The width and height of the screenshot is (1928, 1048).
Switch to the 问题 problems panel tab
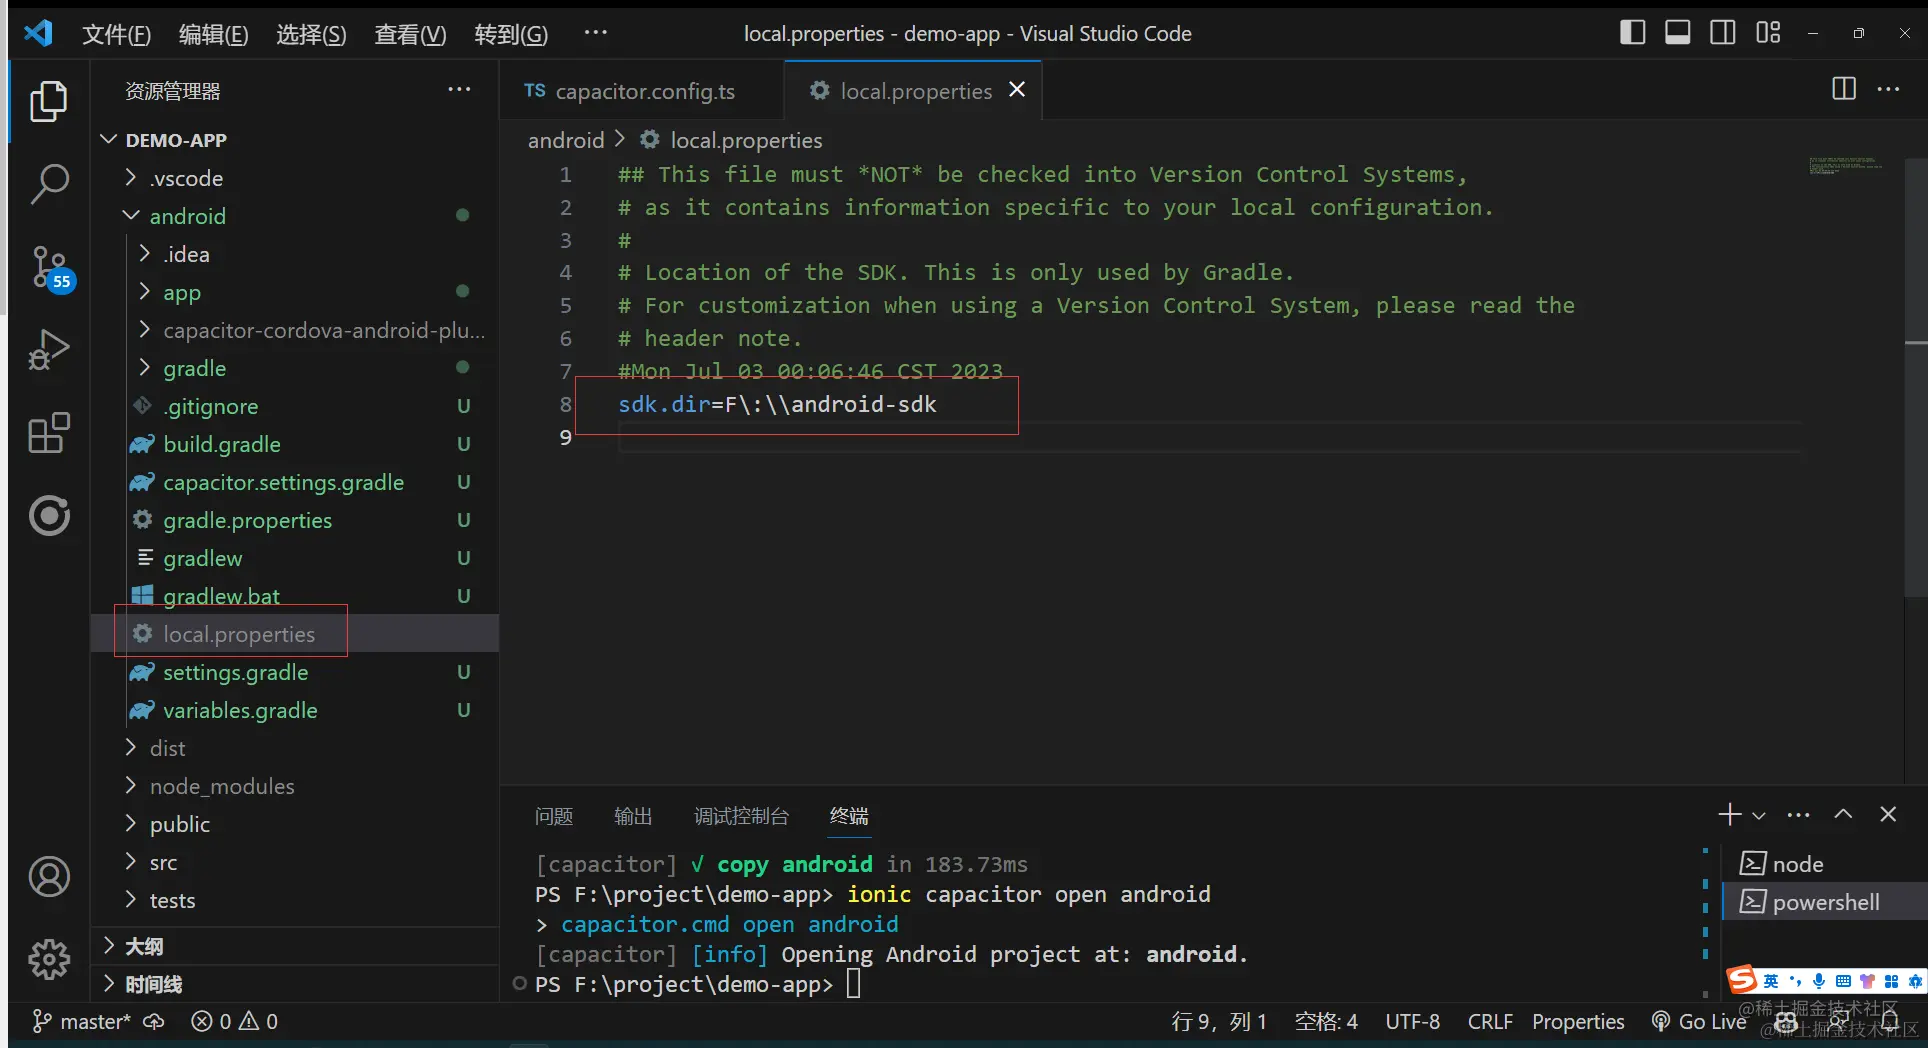pyautogui.click(x=554, y=816)
